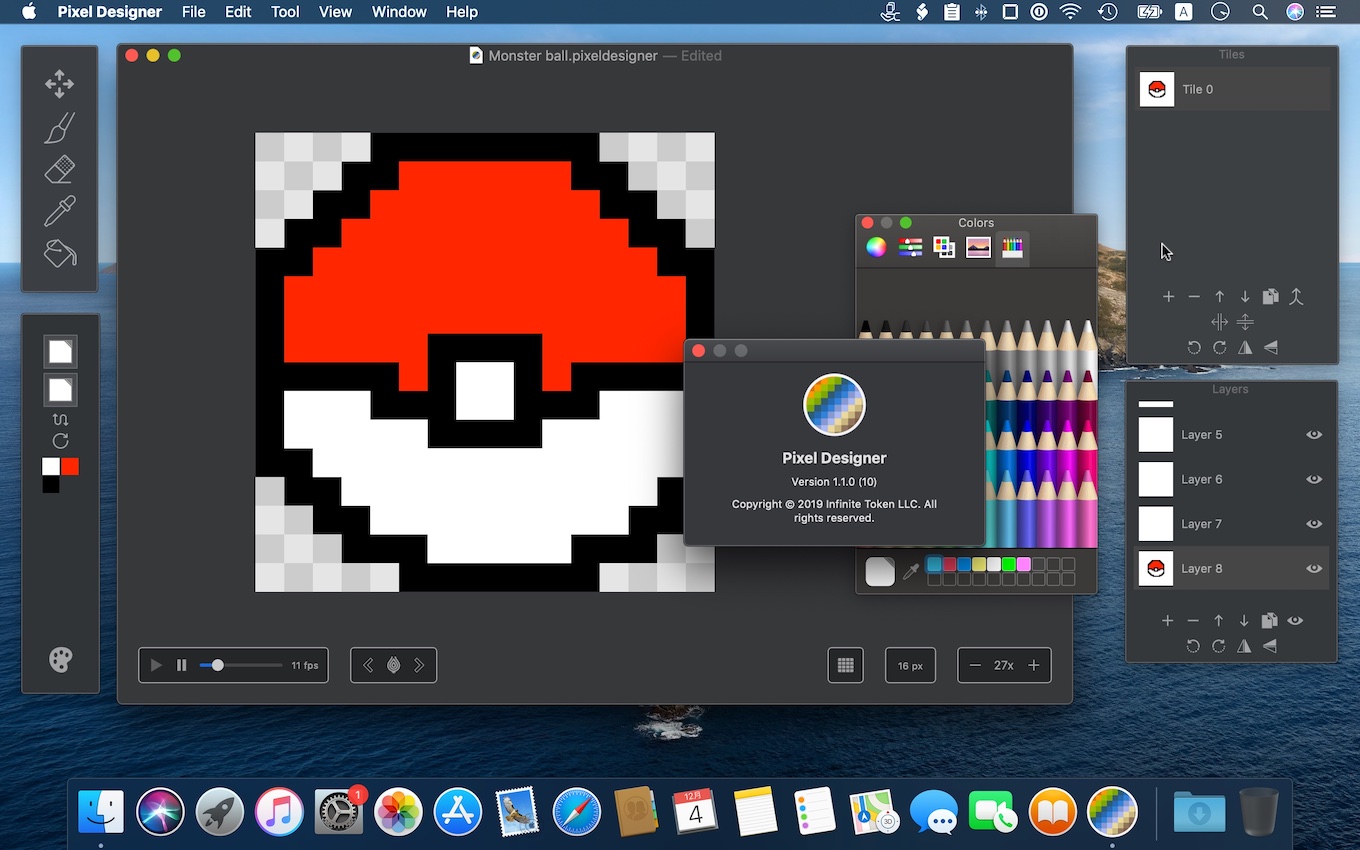Click the secondary color well
The width and height of the screenshot is (1360, 850).
tap(60, 389)
